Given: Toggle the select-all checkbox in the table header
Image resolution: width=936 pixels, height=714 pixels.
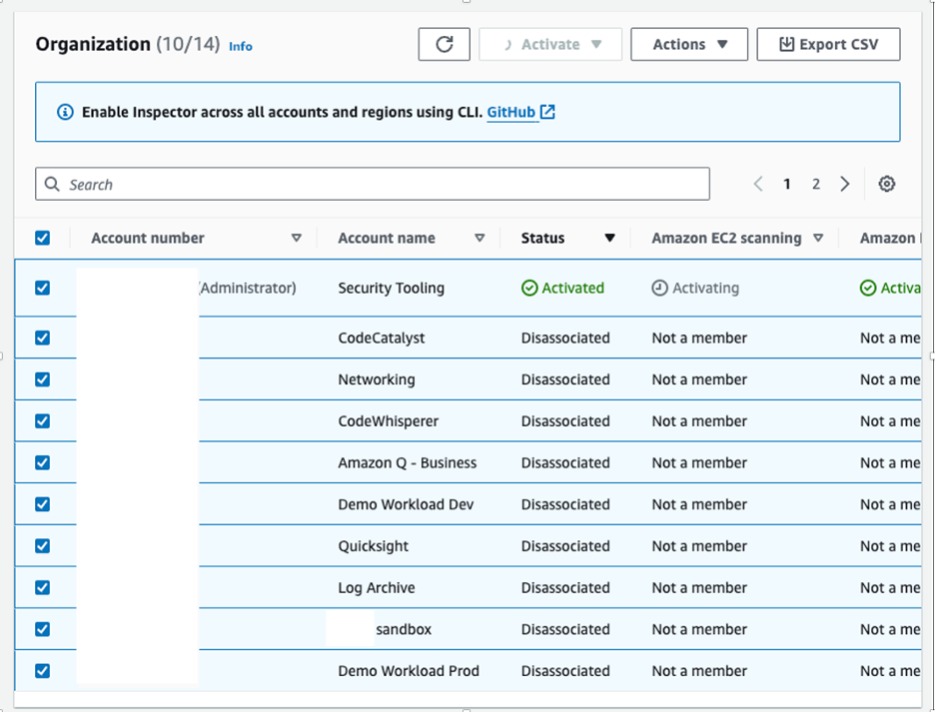Looking at the screenshot, I should pyautogui.click(x=42, y=237).
